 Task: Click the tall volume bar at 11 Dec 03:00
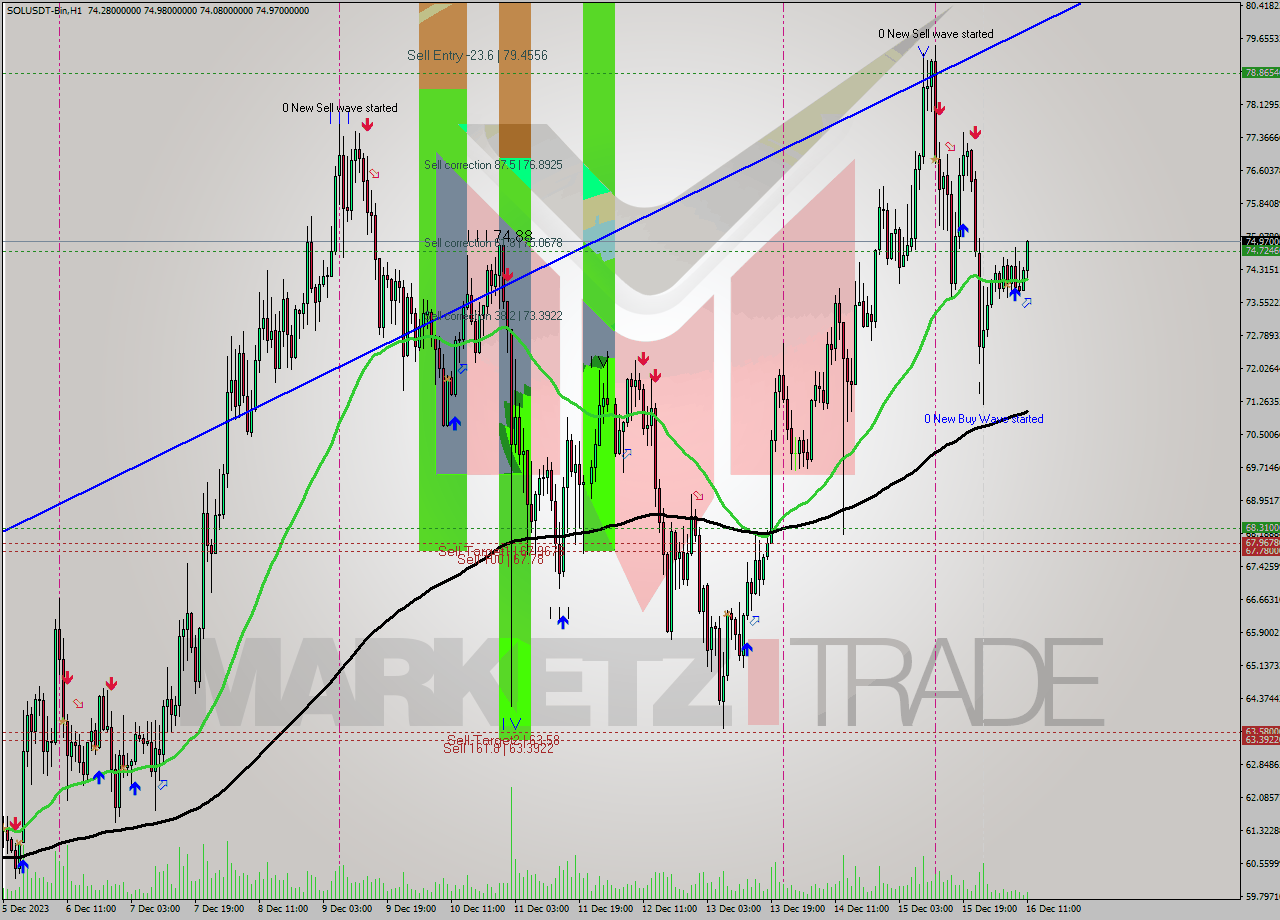(x=511, y=842)
